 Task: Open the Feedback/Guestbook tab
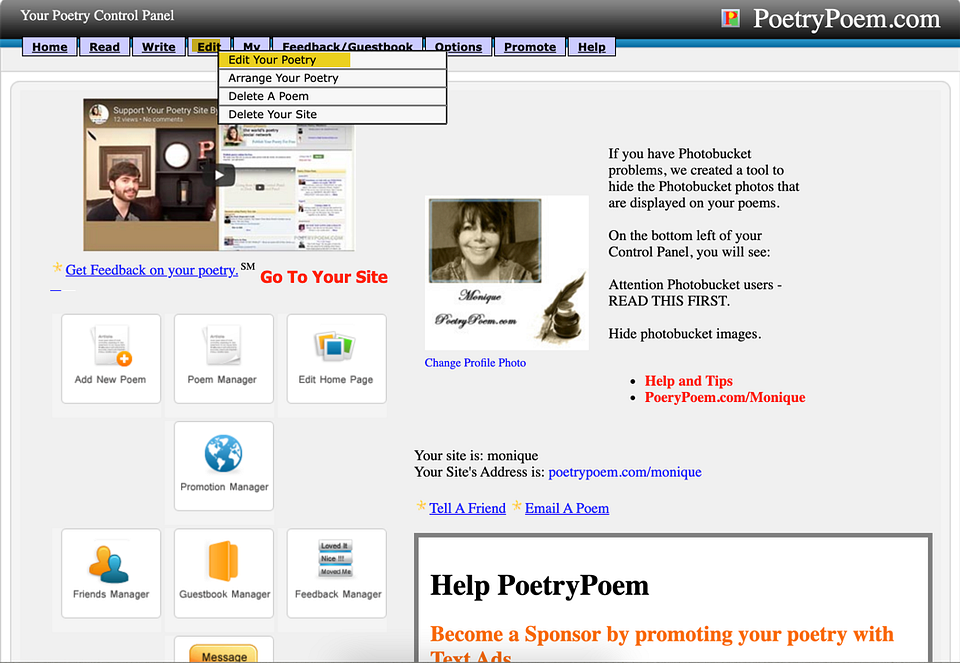[x=348, y=46]
